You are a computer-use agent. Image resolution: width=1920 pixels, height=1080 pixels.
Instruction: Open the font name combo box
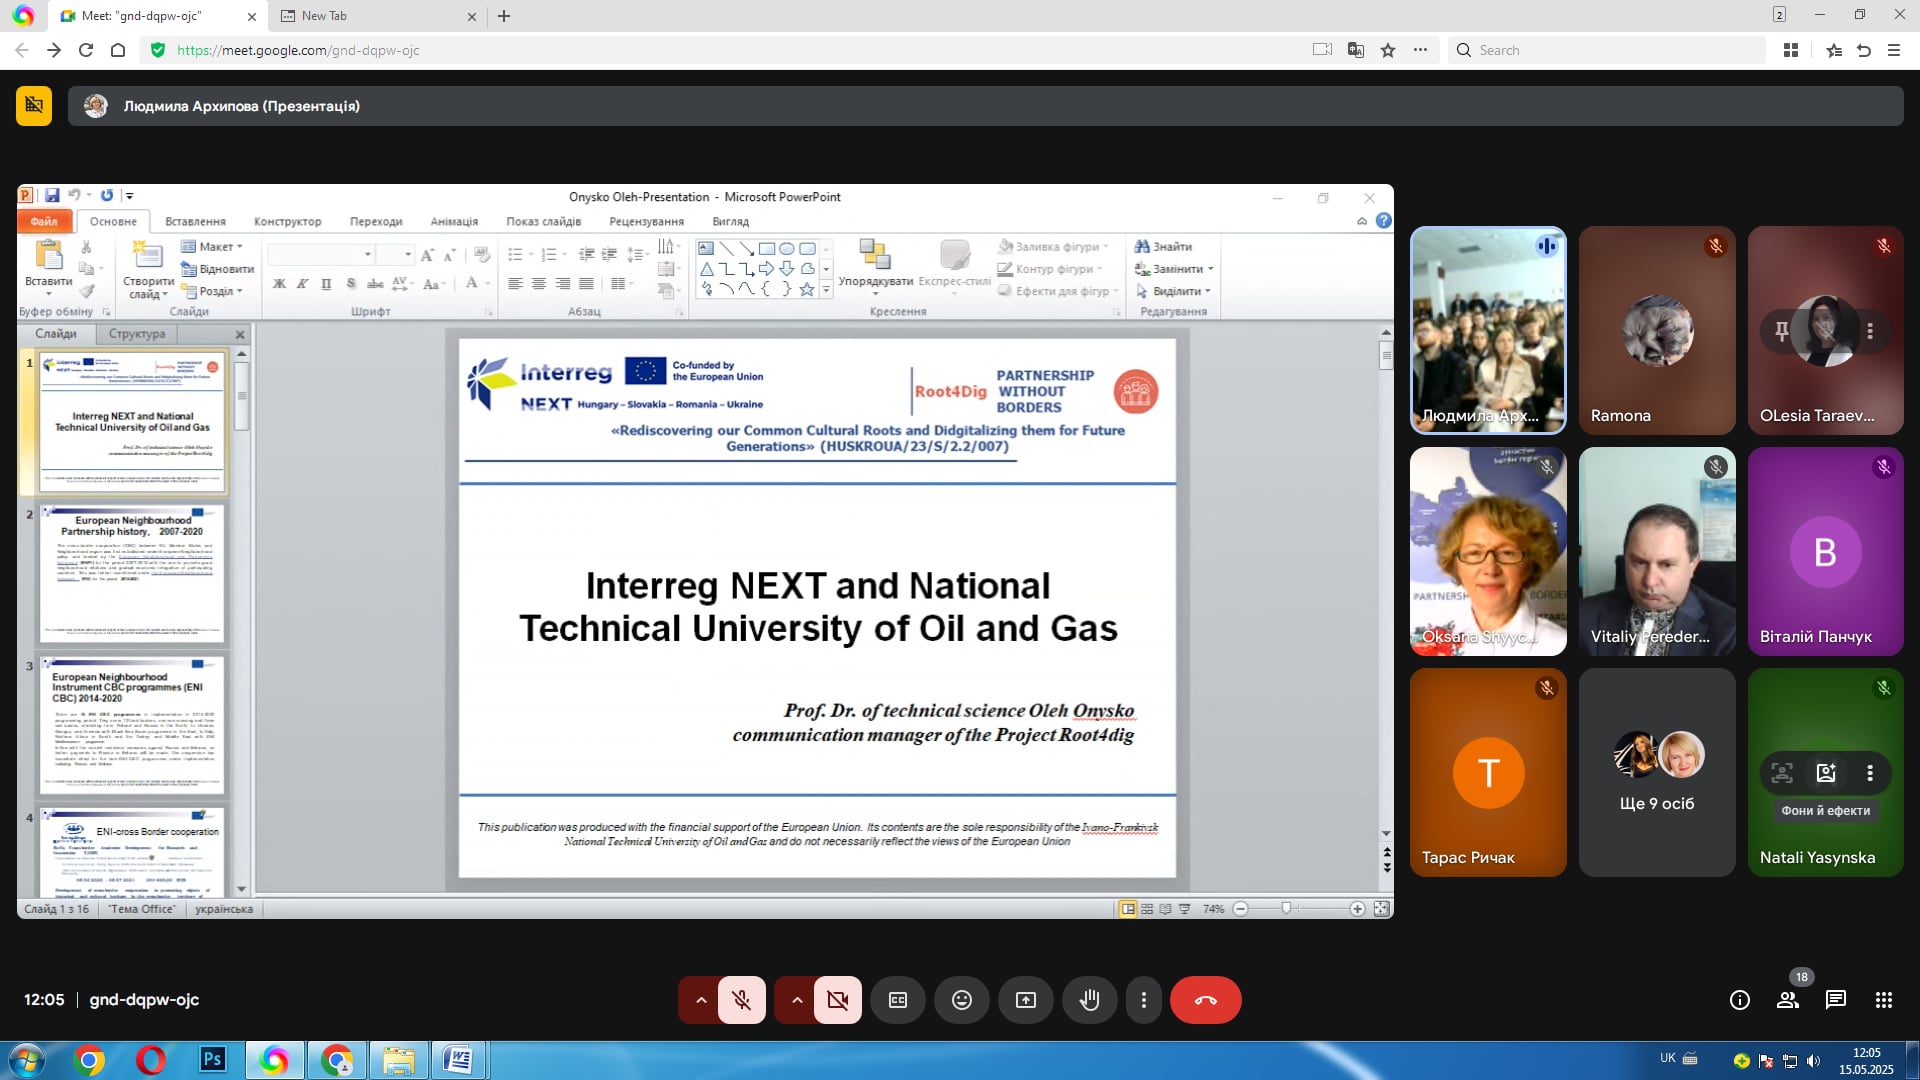click(320, 254)
